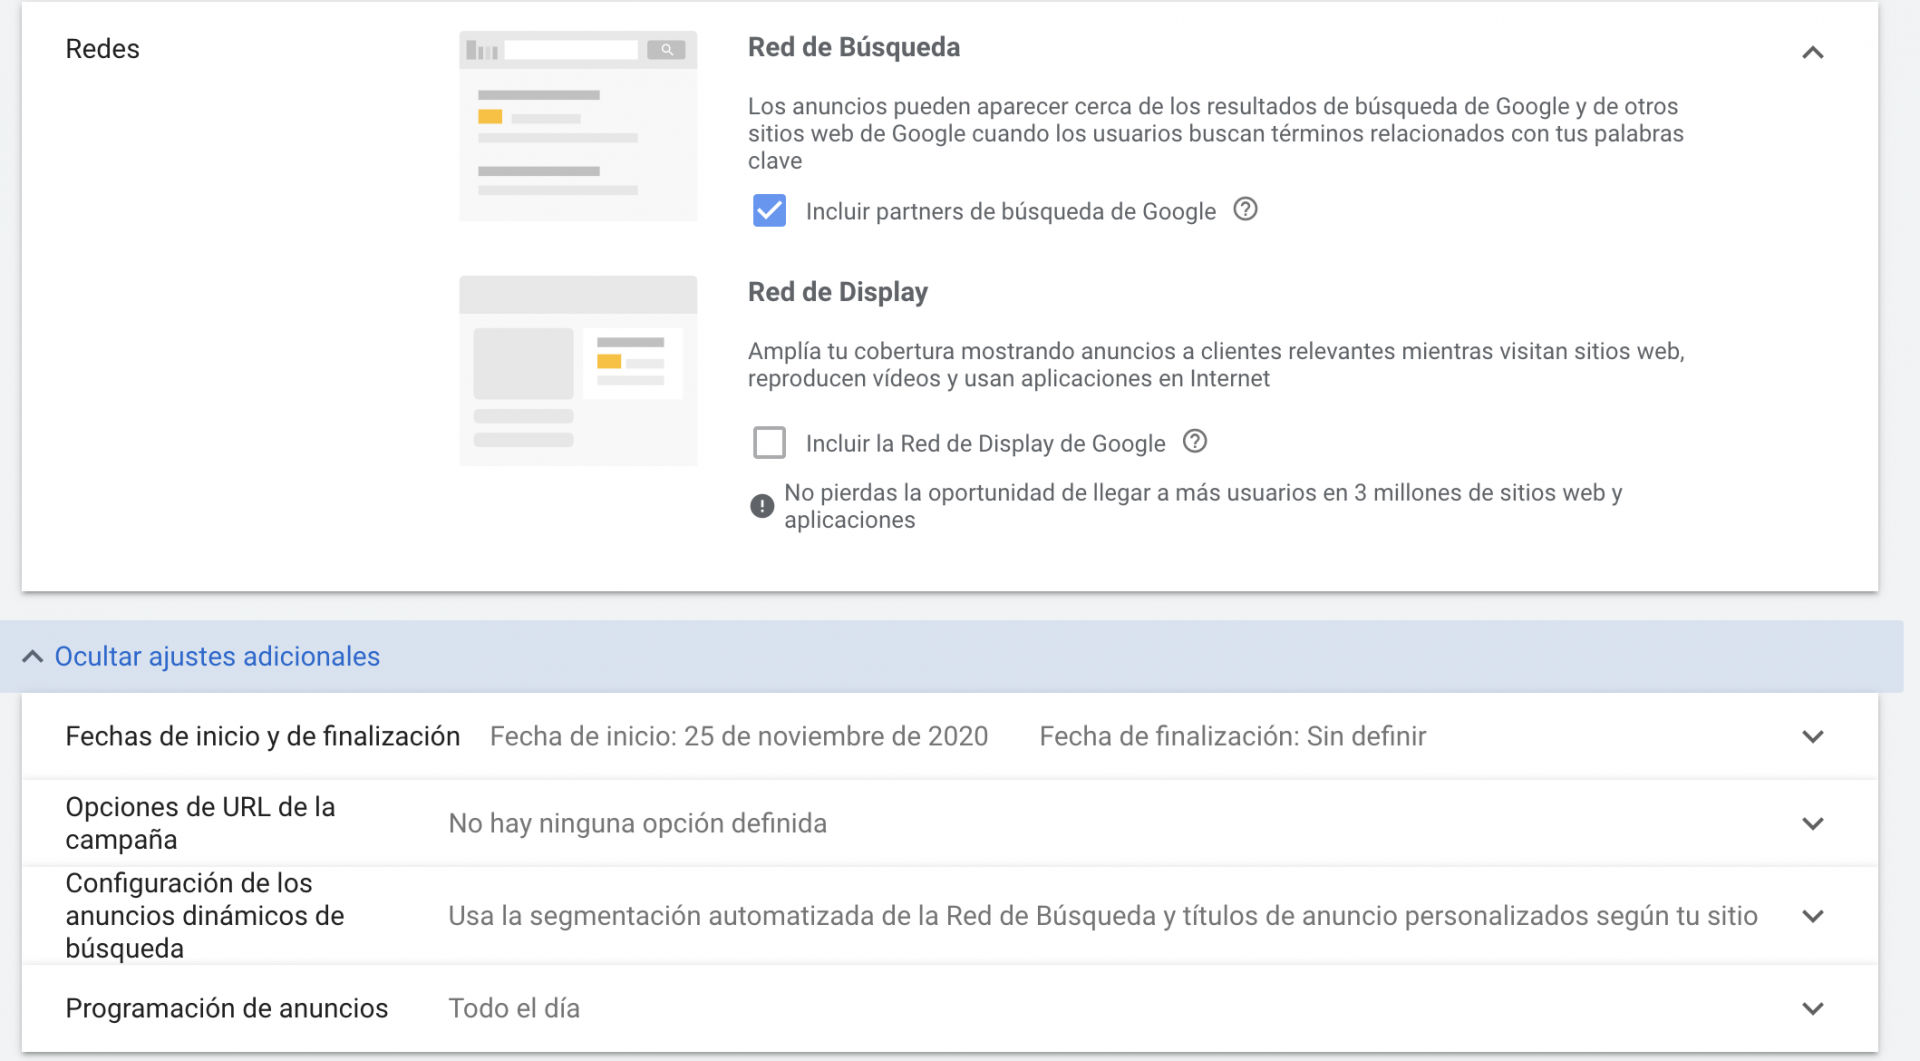Click Incluir partners de búsqueda de Google label
This screenshot has height=1061, width=1920.
tap(1011, 211)
